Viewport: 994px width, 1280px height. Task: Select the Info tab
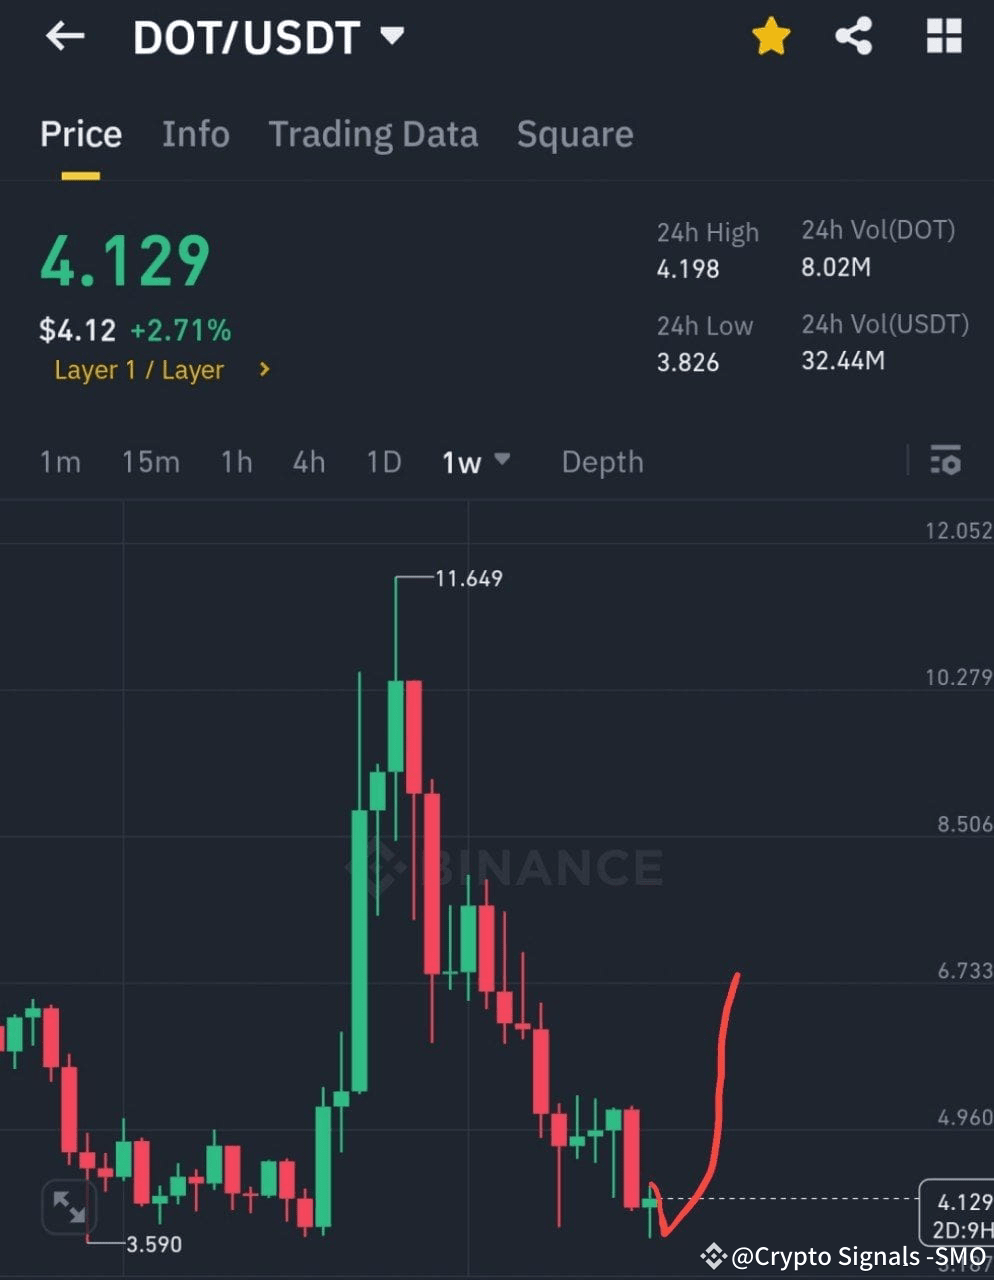point(195,134)
